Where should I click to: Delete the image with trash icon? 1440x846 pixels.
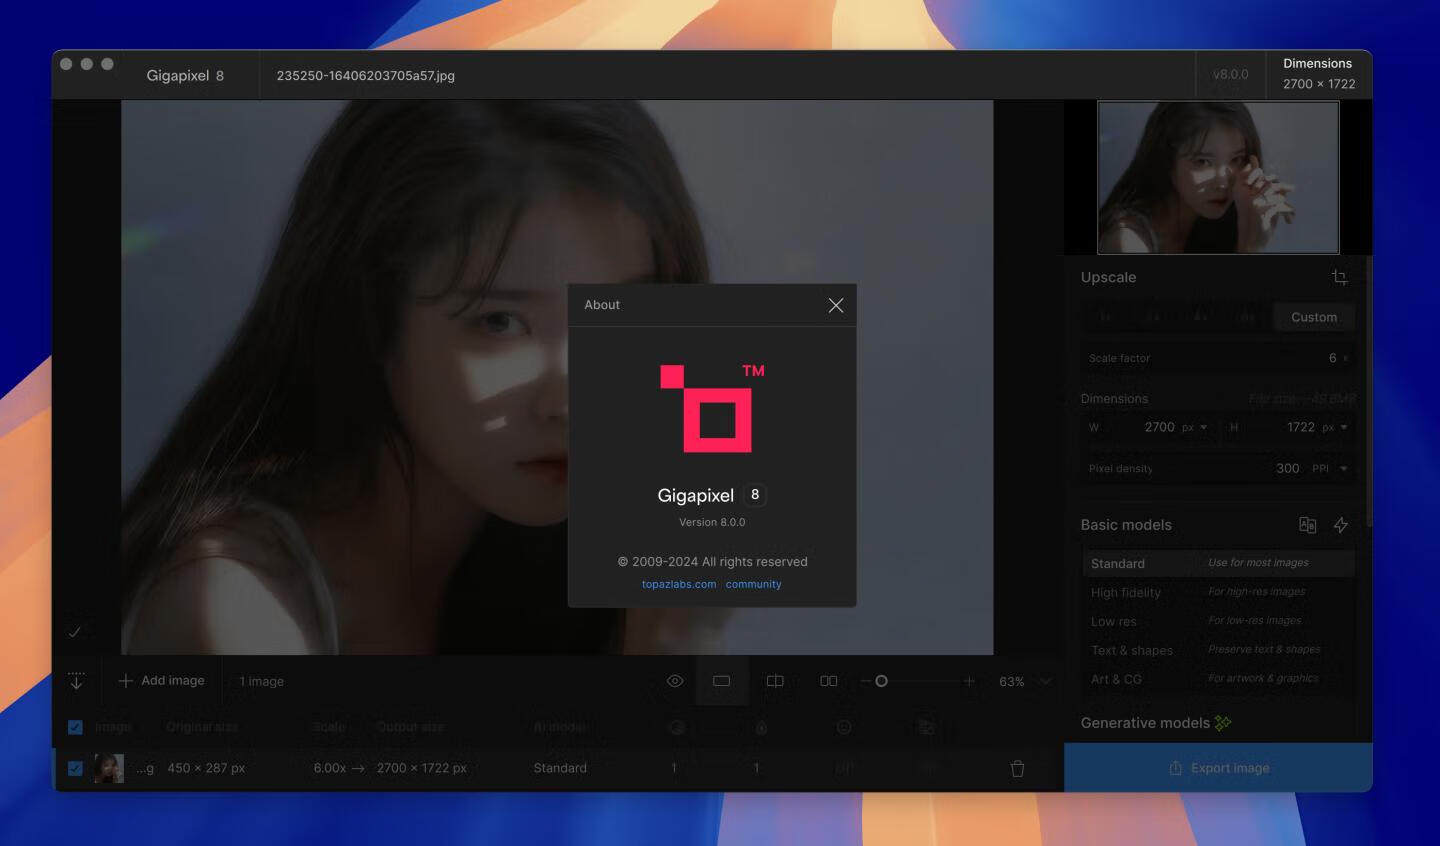1017,768
